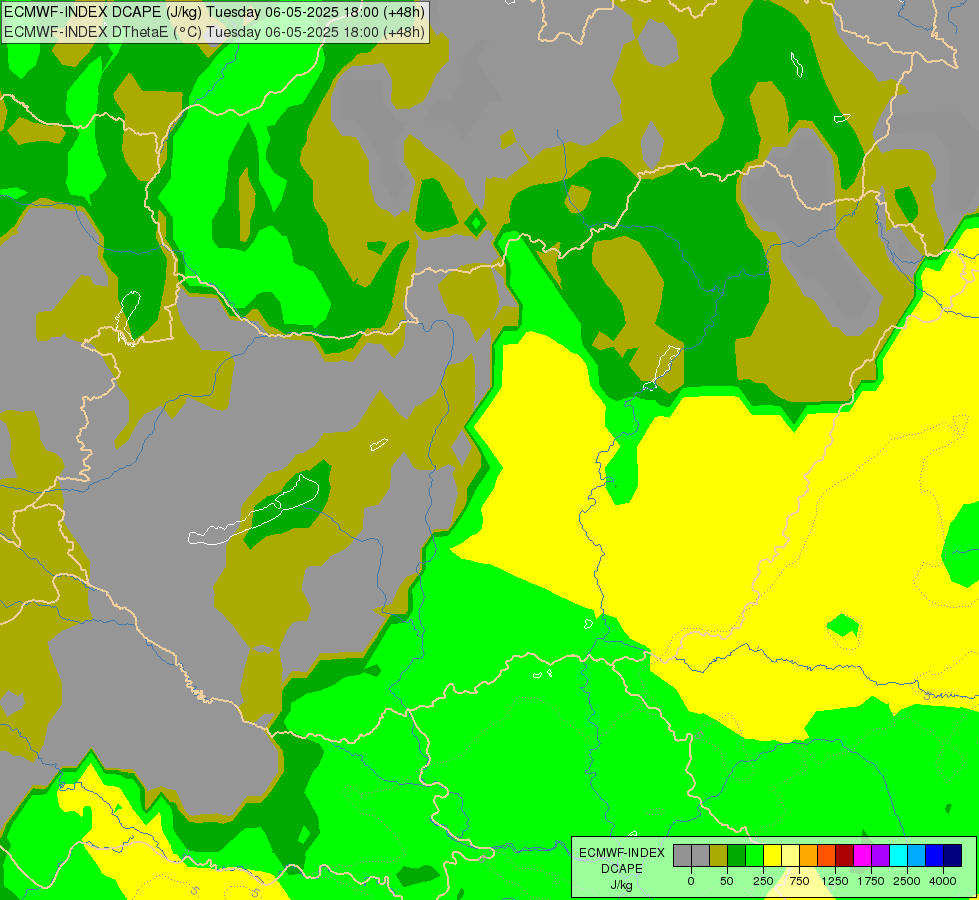979x900 pixels.
Task: Click the bright yellow legend swatch
Action: coord(772,856)
